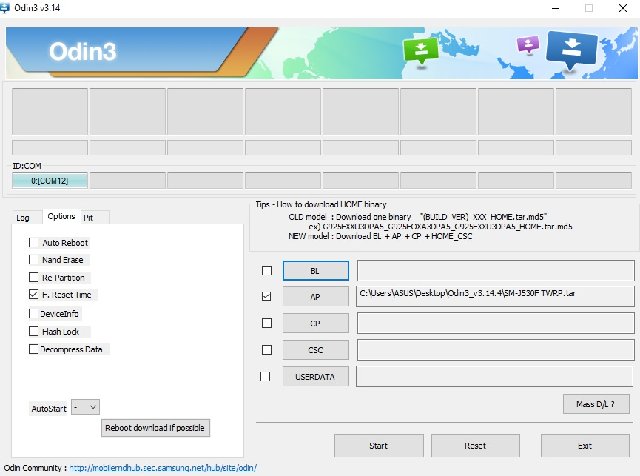Click the Start button to flash

tap(378, 446)
